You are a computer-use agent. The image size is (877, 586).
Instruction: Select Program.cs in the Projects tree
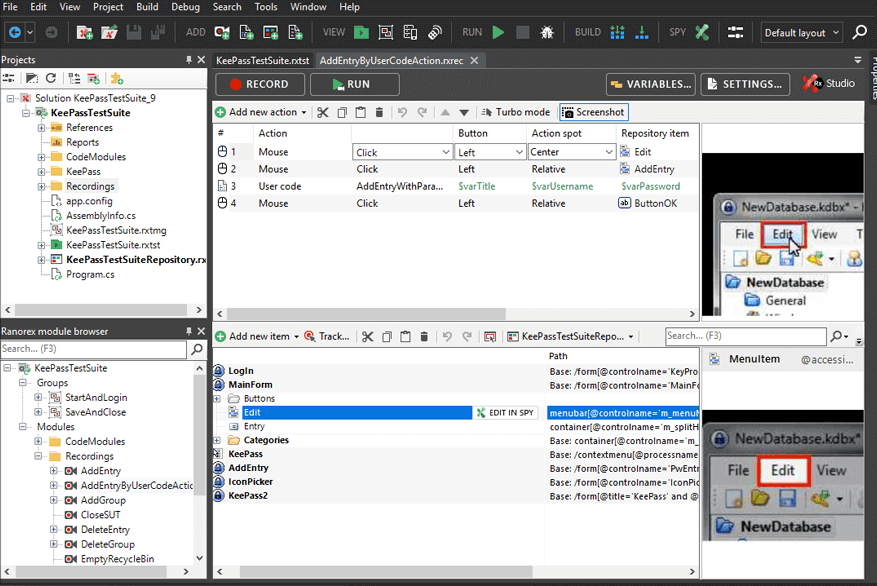[x=90, y=275]
